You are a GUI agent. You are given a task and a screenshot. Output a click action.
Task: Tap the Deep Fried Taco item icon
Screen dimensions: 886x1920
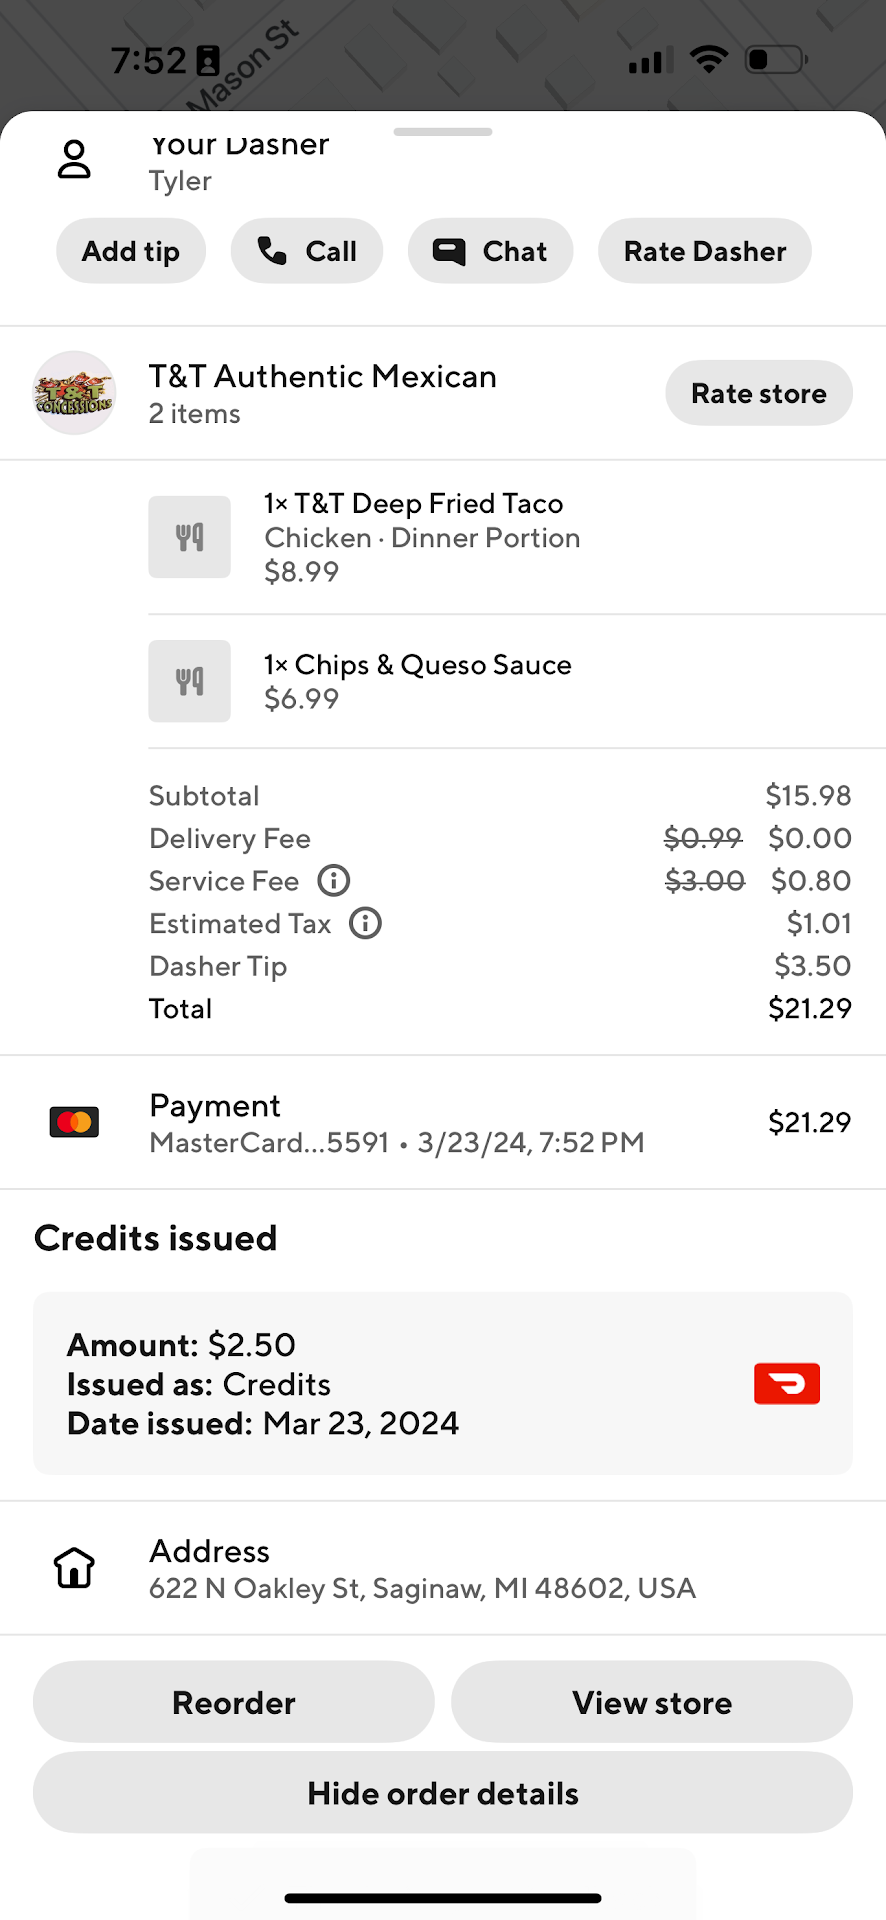pos(189,537)
